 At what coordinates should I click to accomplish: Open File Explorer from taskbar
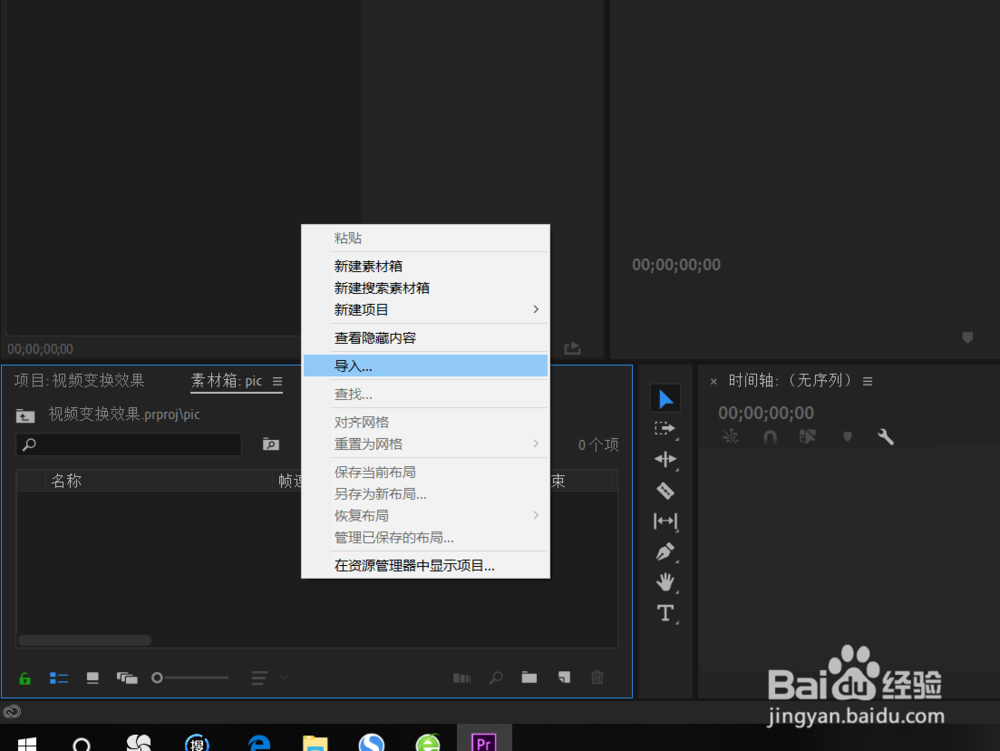coord(315,743)
